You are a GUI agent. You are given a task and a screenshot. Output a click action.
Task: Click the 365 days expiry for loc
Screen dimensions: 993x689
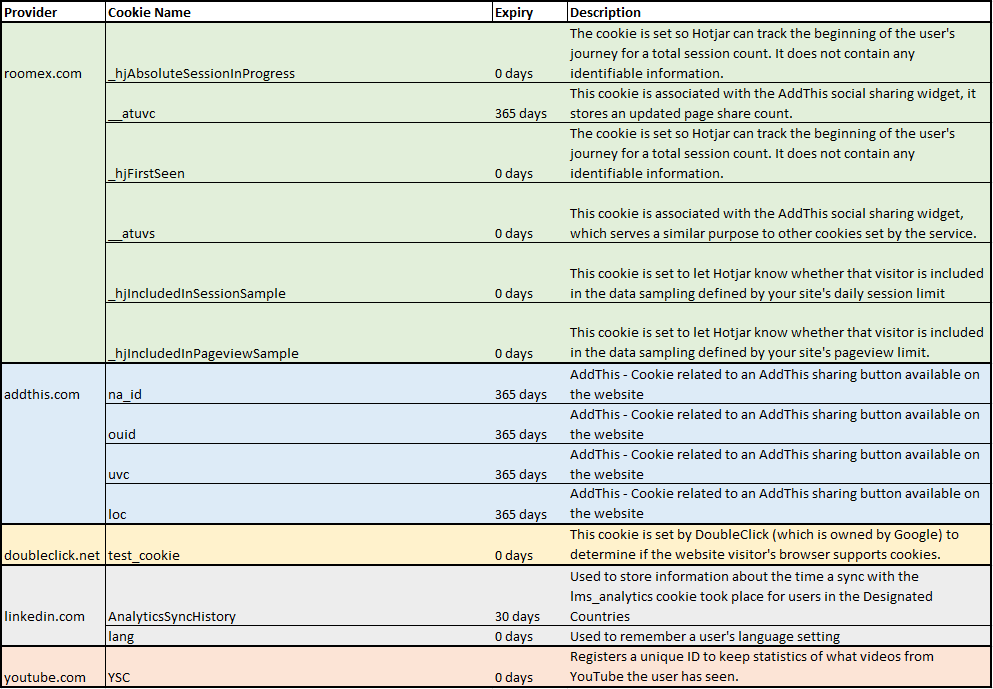point(530,503)
